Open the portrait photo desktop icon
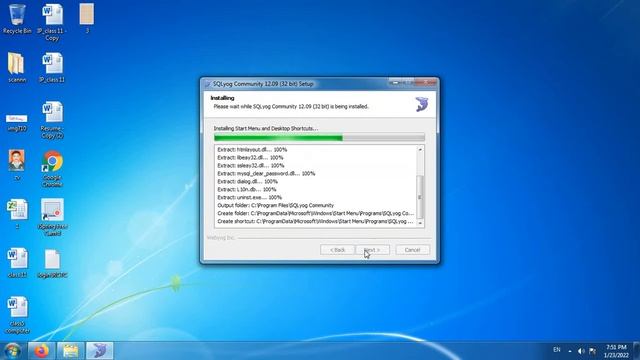Screen dimensions: 640x360 (17, 164)
